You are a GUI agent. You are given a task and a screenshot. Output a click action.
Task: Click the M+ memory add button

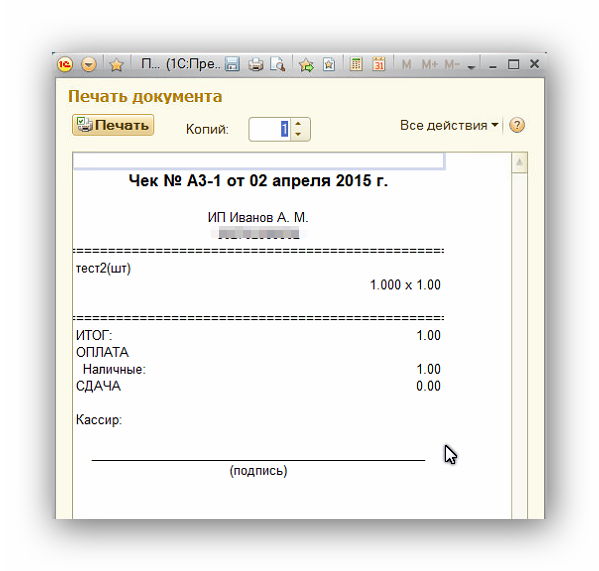[430, 65]
